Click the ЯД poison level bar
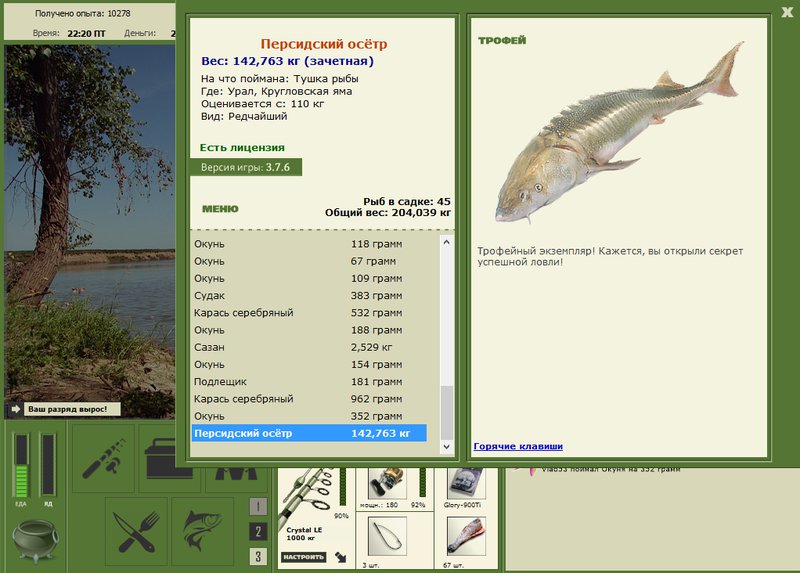The image size is (800, 573). [48, 465]
